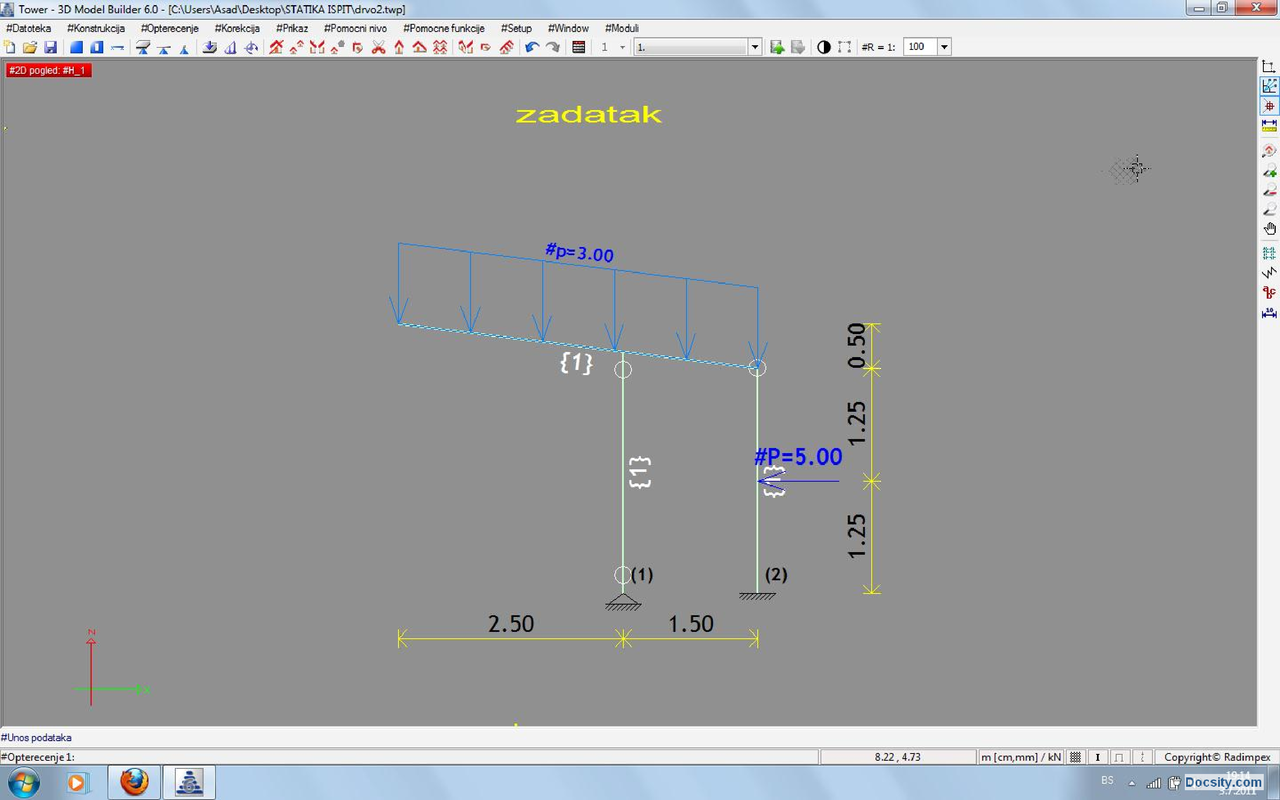Screen dimensions: 1280x800
Task: Open an existing file with the folder icon
Action: (x=30, y=47)
